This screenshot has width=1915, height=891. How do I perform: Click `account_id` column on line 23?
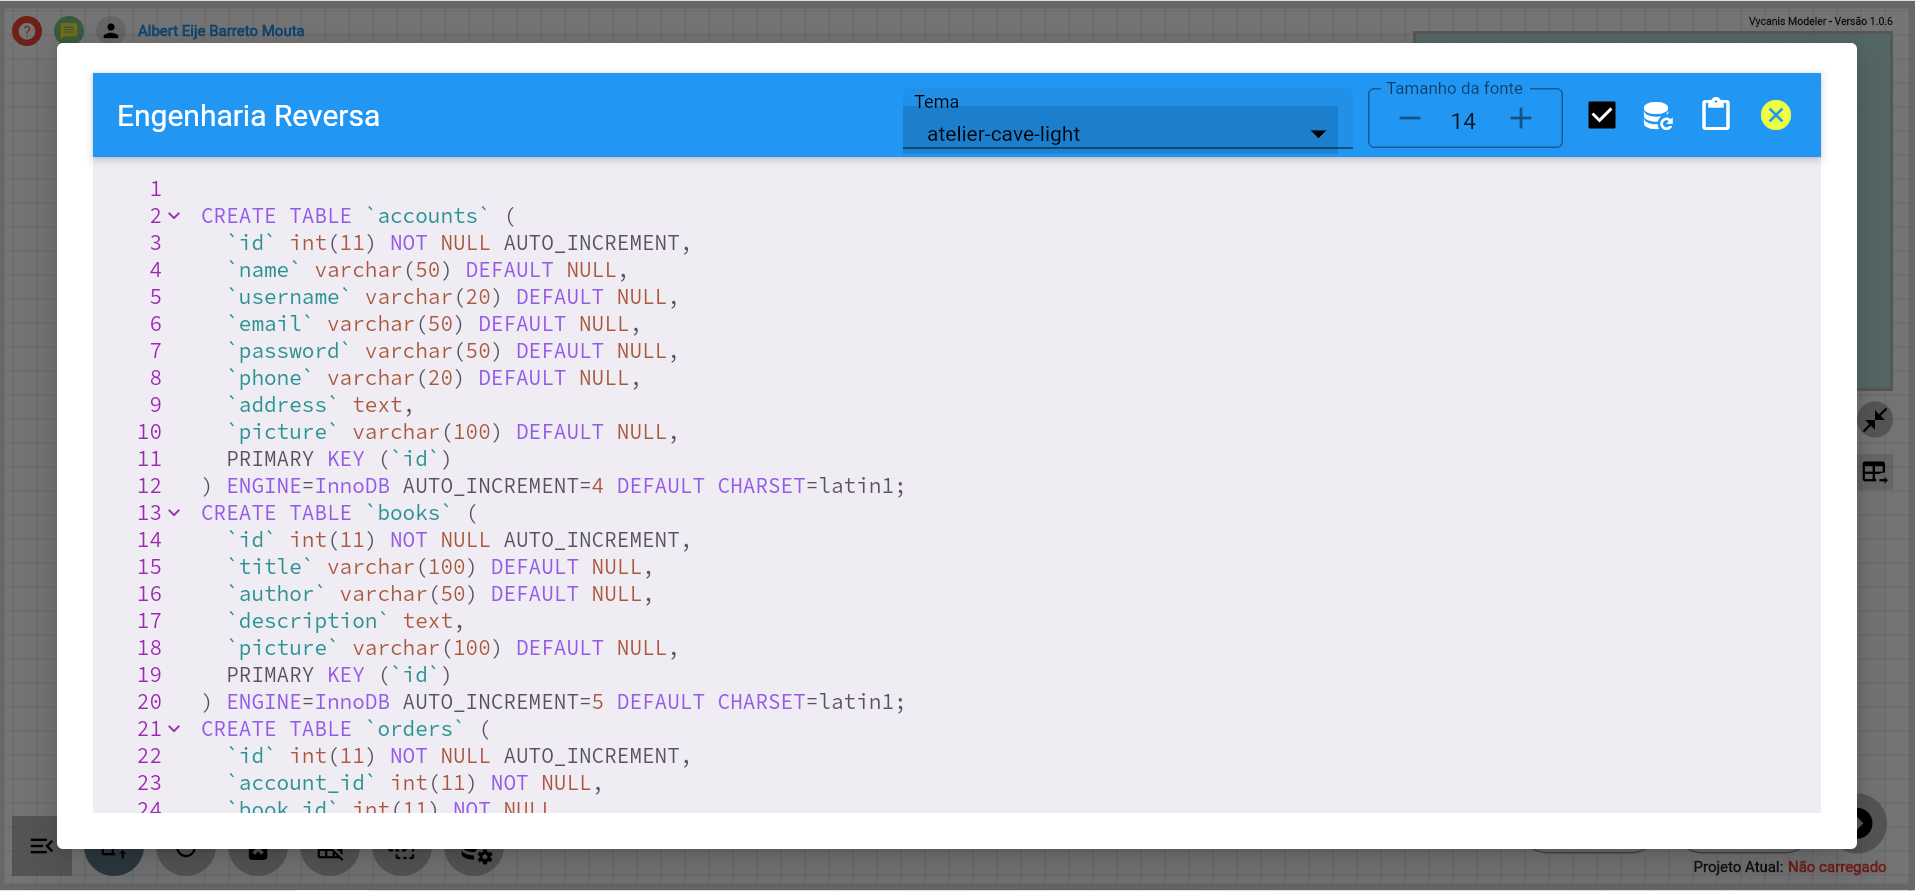[302, 783]
